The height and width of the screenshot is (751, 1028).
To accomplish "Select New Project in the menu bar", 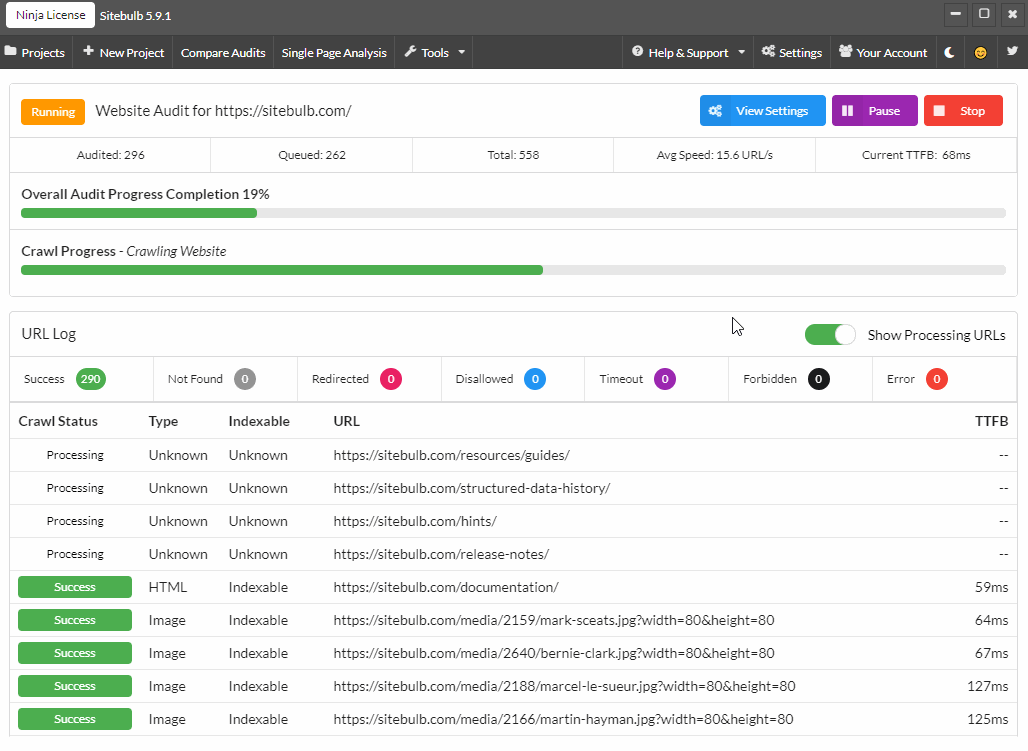I will click(x=123, y=52).
